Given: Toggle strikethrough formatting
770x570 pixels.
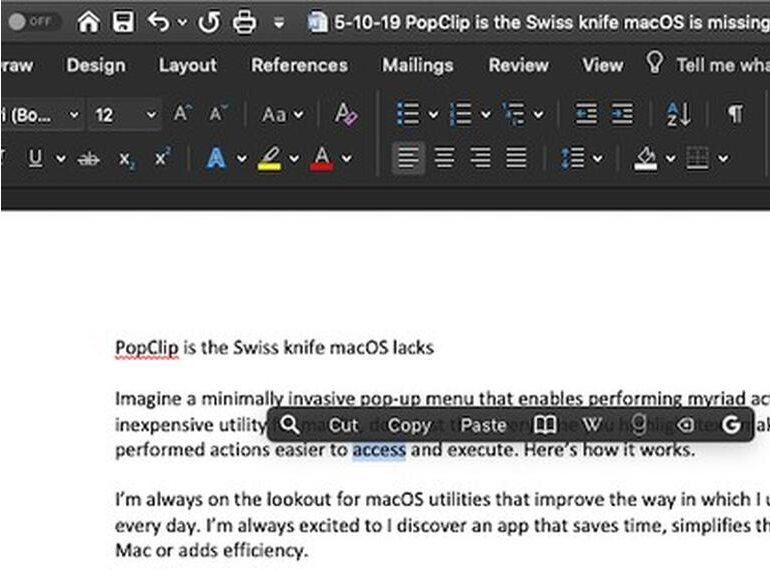Looking at the screenshot, I should click(89, 159).
